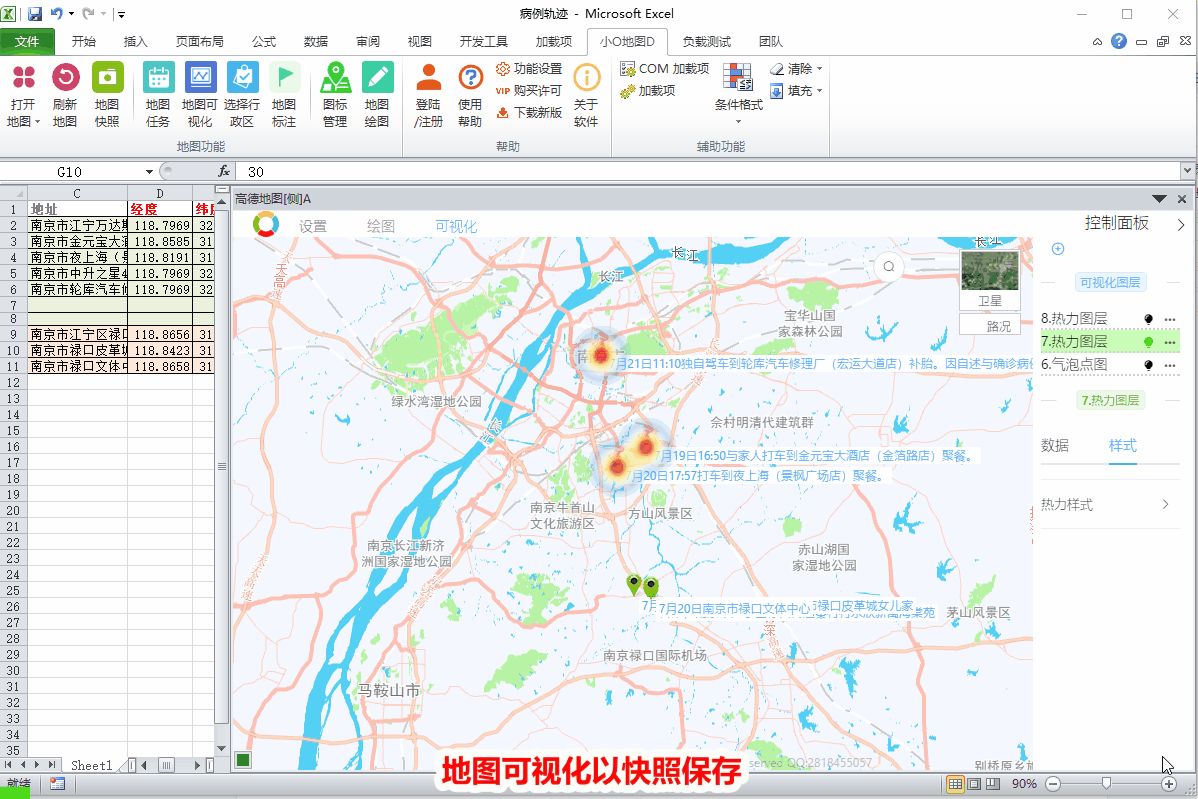Open more options for 8.热力图层

tap(1170, 319)
